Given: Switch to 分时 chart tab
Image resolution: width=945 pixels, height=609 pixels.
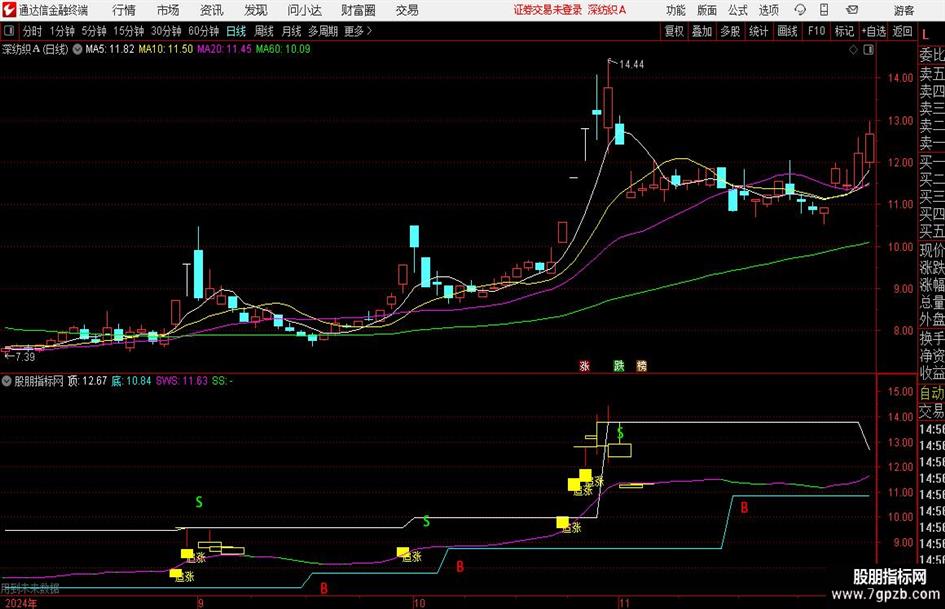Looking at the screenshot, I should pos(32,31).
